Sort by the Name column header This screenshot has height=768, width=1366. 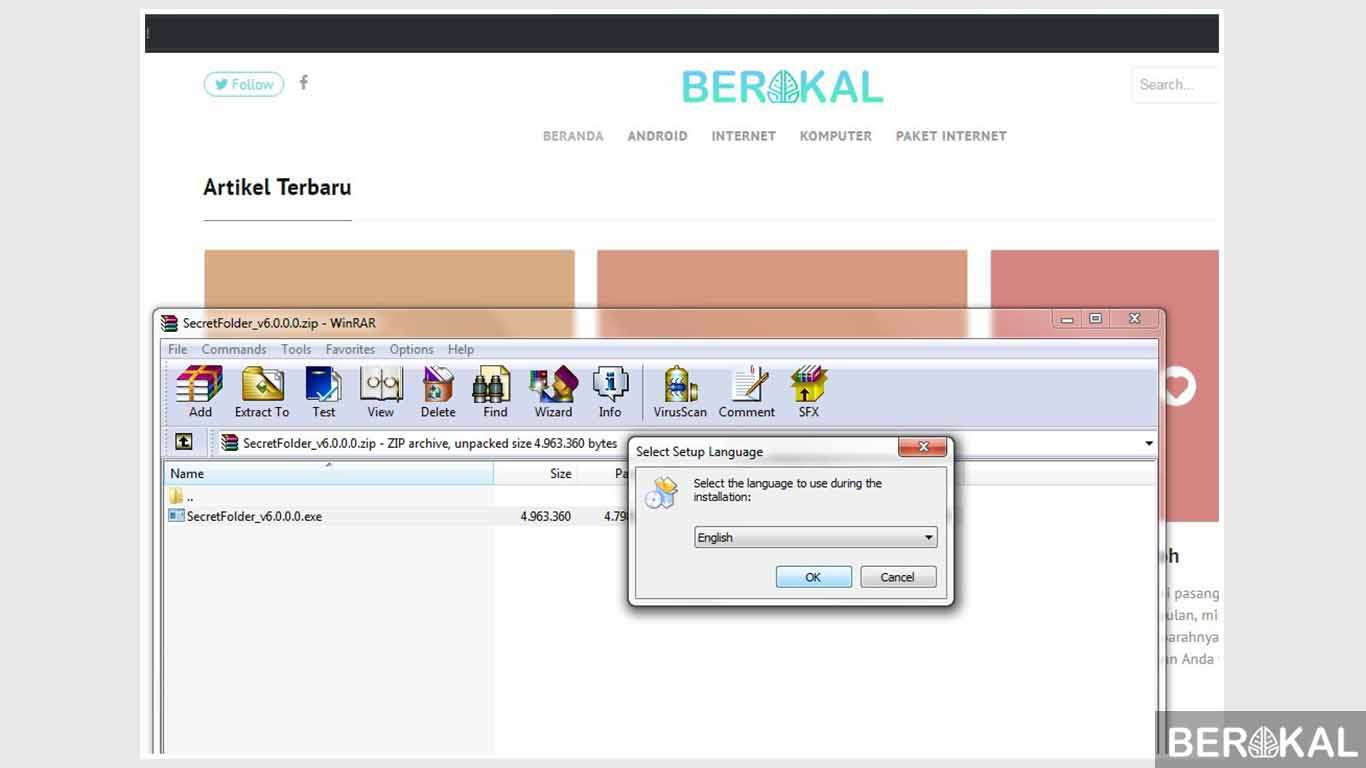[x=328, y=474]
